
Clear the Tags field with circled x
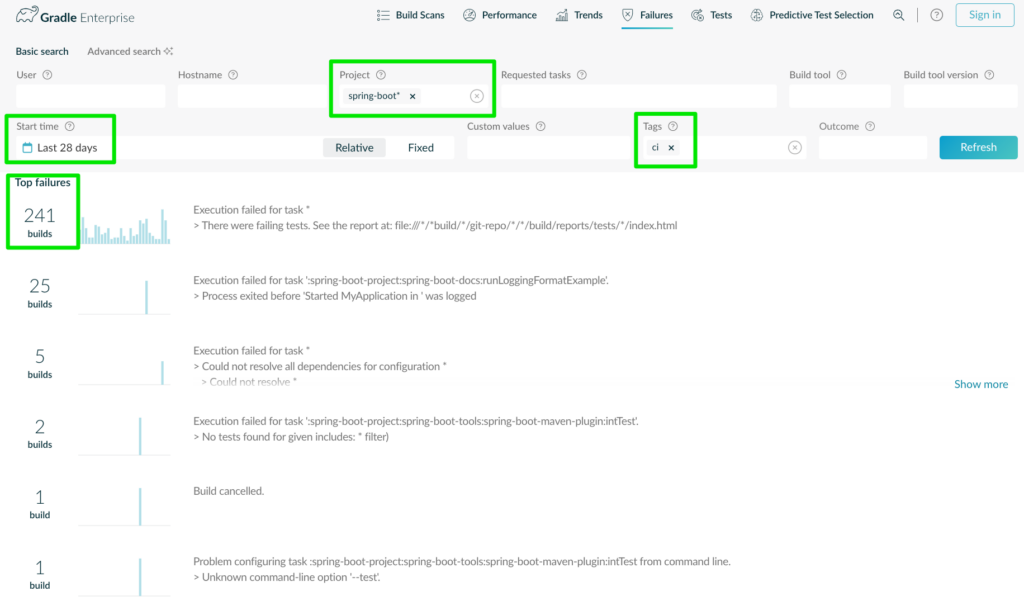point(795,148)
